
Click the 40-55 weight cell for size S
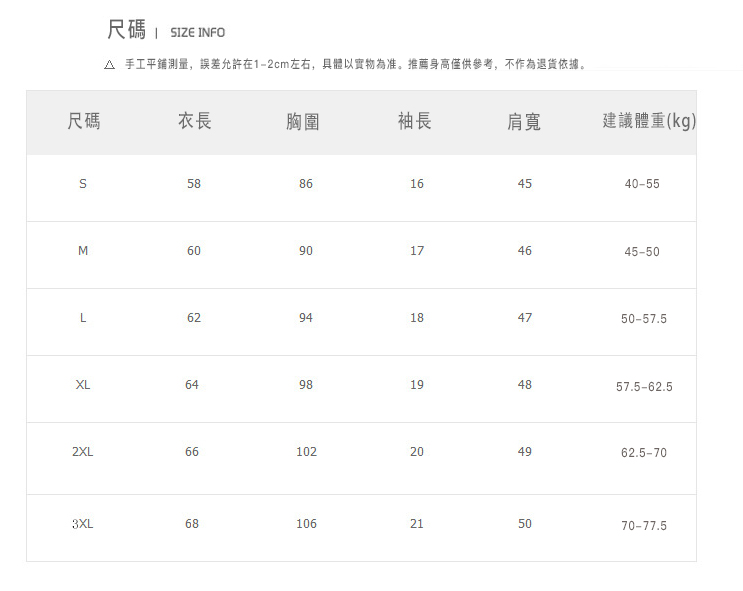coord(642,185)
